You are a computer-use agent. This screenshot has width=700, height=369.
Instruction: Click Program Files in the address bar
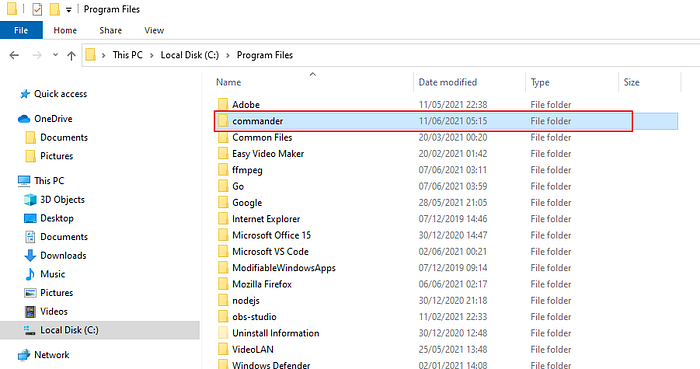tap(265, 55)
